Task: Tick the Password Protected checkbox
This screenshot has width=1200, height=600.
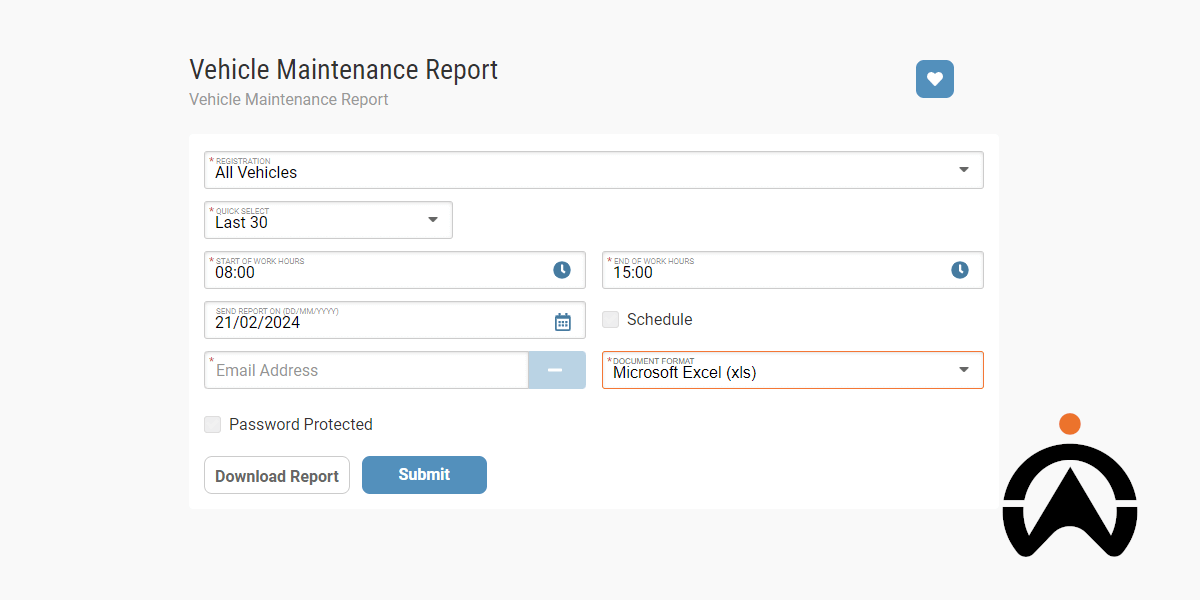Action: click(212, 425)
